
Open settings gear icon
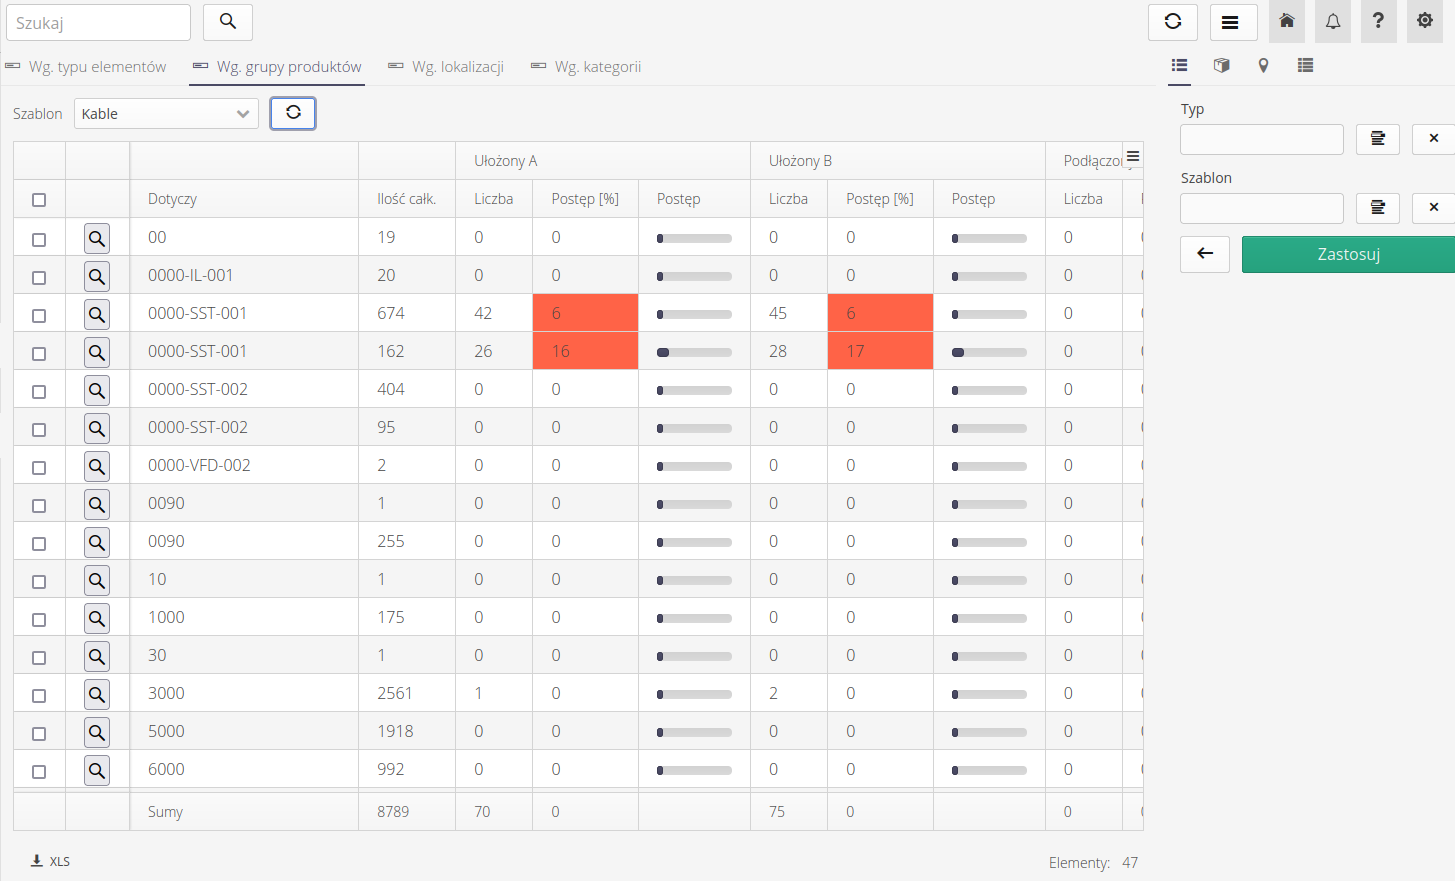coord(1425,22)
